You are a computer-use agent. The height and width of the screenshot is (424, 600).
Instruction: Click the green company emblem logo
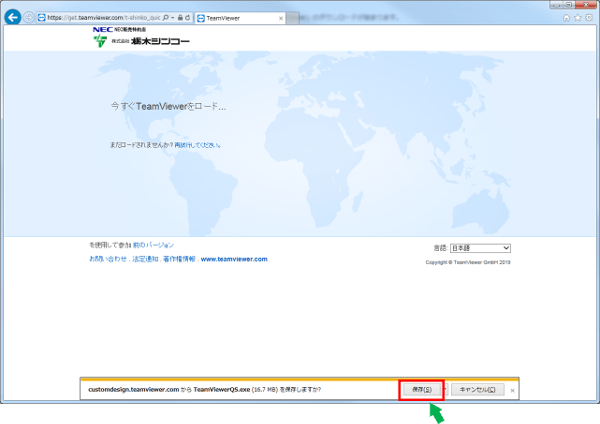click(x=100, y=41)
